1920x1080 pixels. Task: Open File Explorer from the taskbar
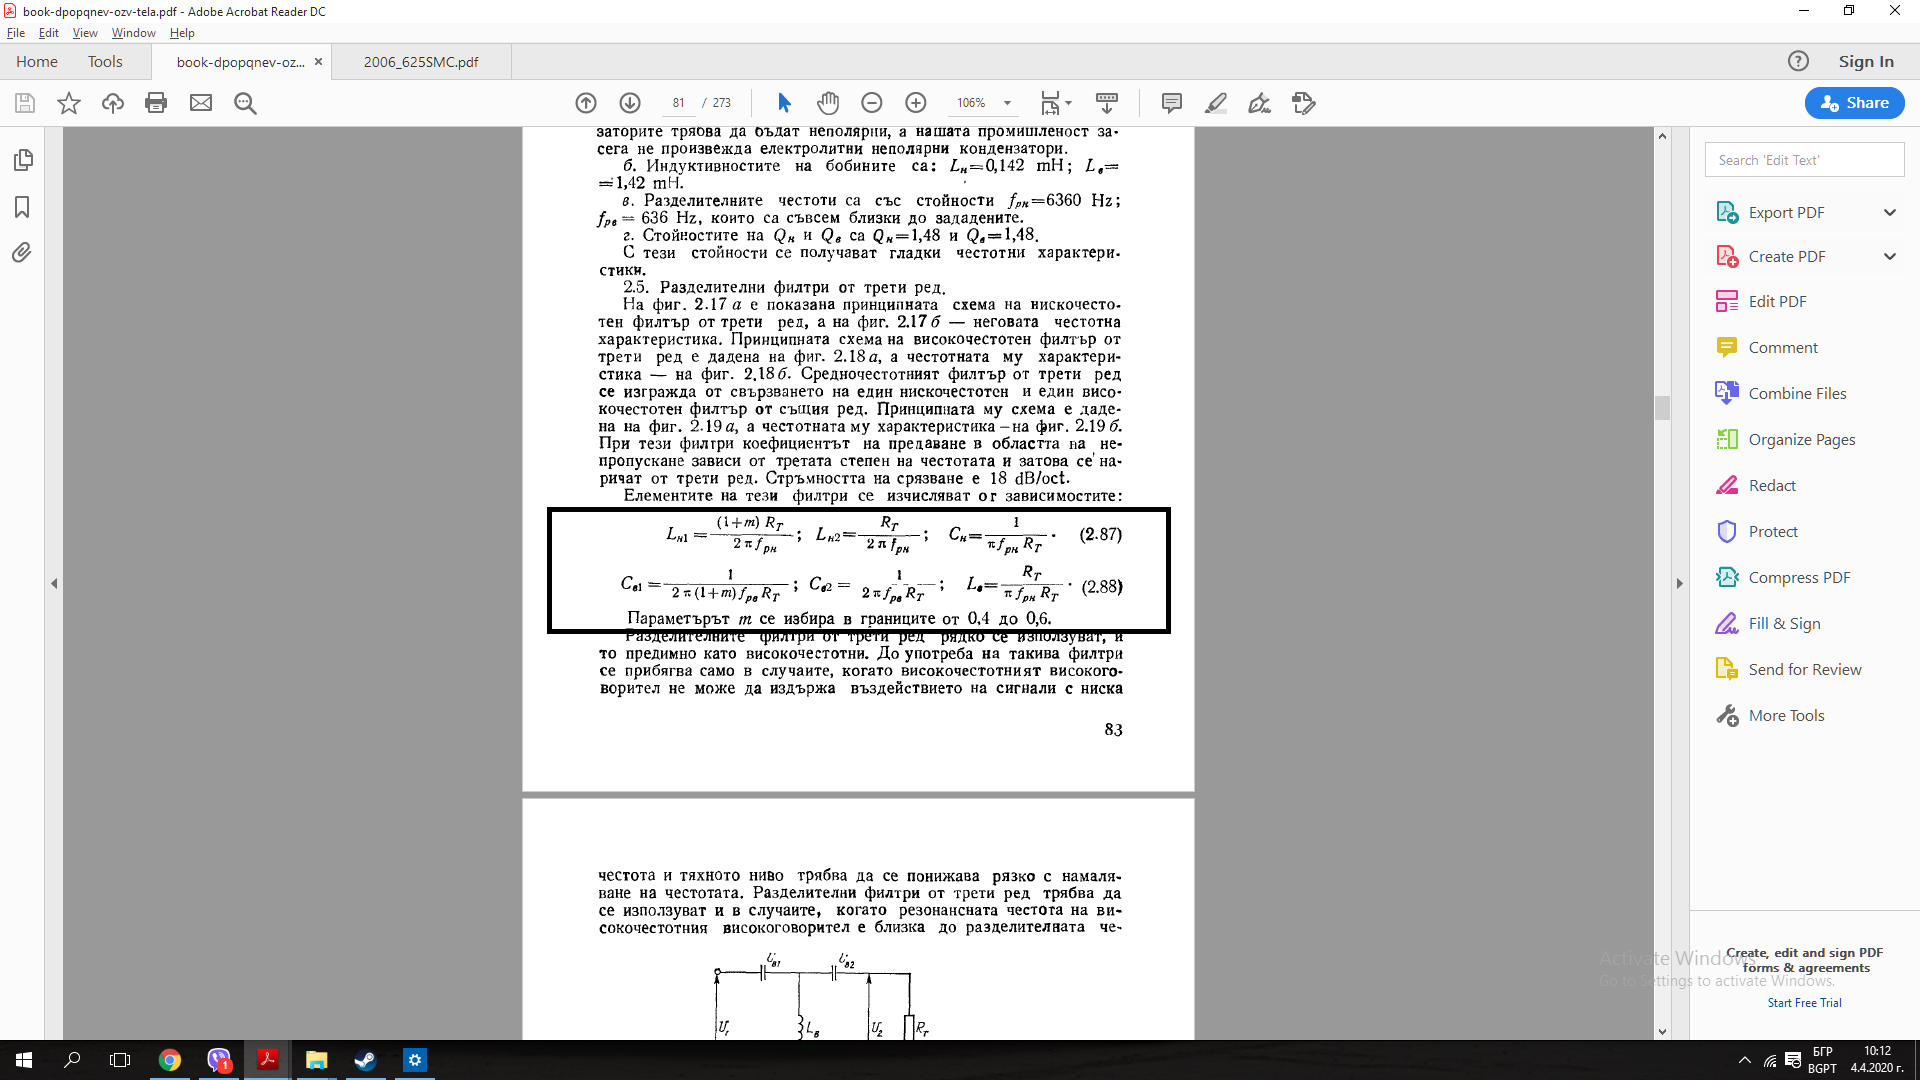[316, 1060]
